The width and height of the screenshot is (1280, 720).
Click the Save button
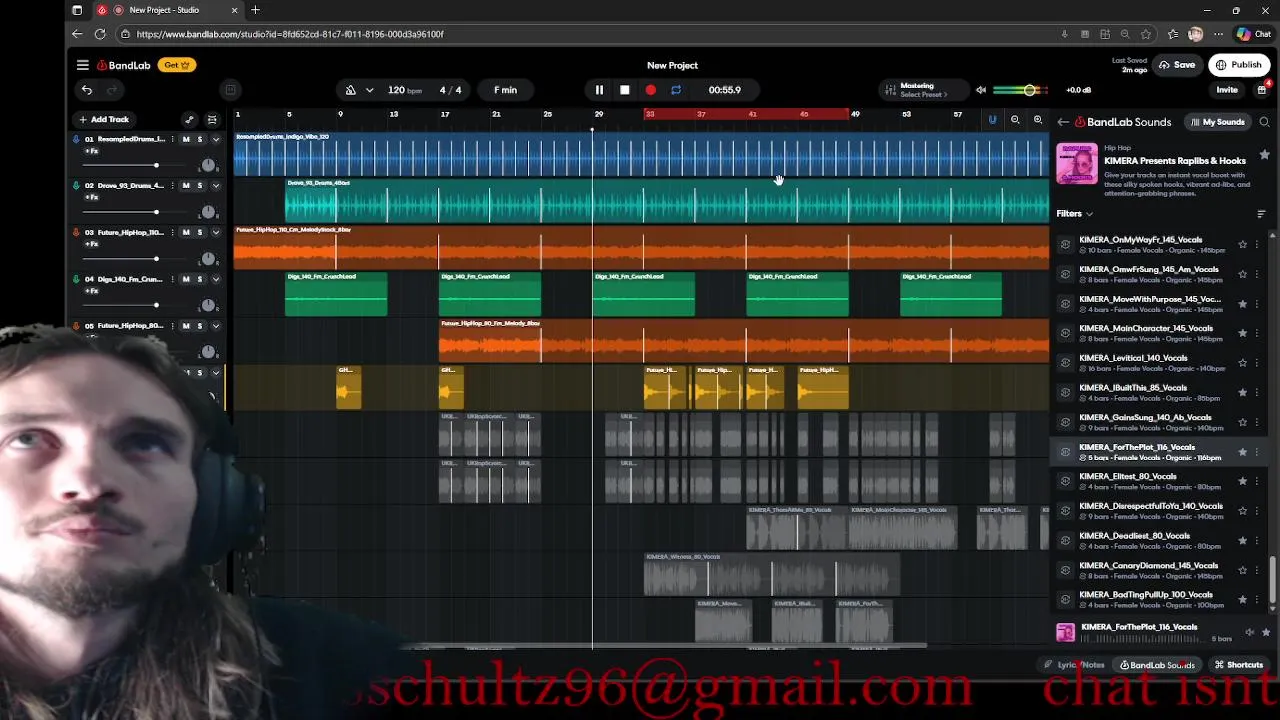(1177, 65)
